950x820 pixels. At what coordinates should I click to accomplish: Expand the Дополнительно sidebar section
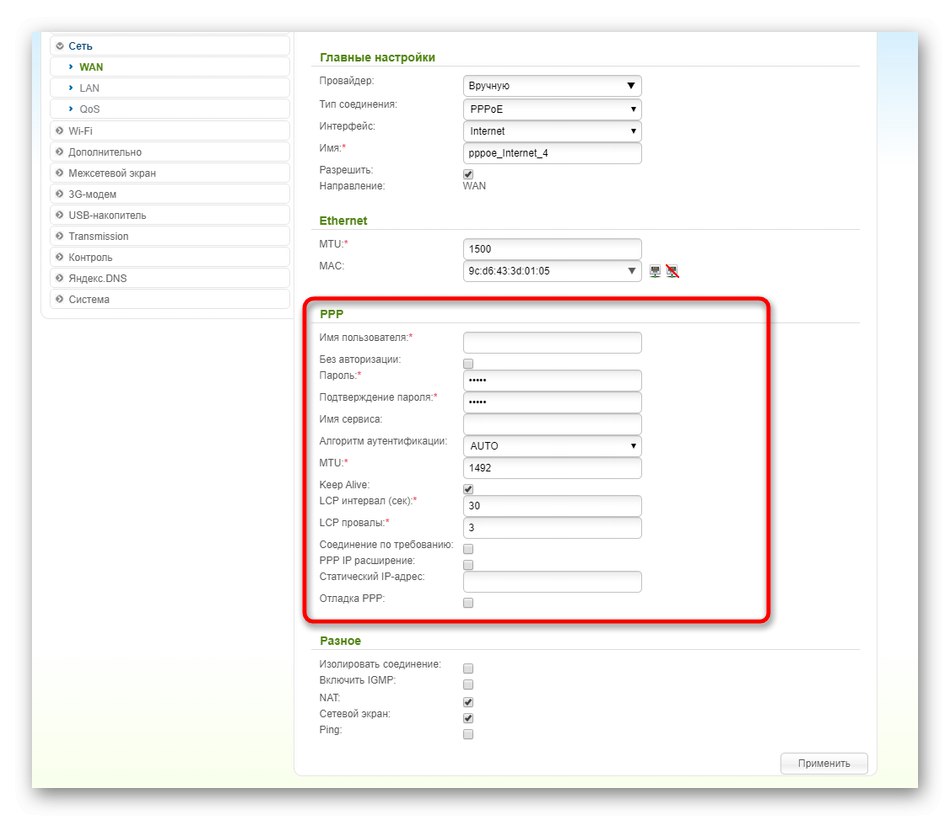170,152
